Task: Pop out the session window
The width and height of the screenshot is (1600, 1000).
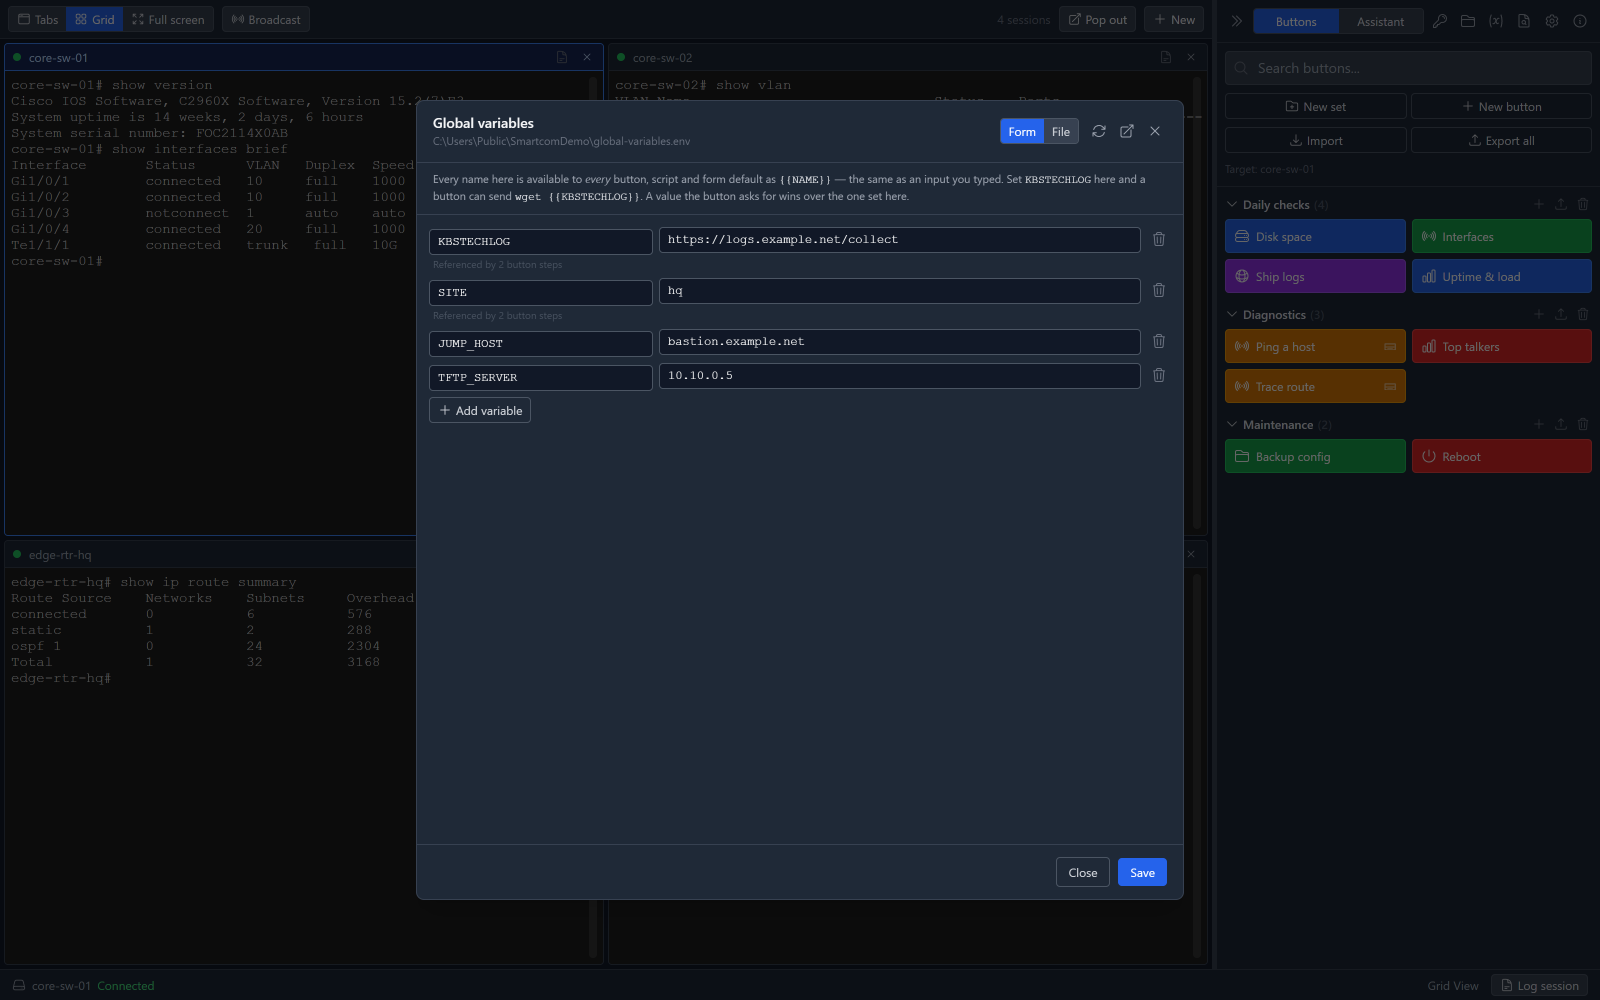Action: click(1097, 19)
